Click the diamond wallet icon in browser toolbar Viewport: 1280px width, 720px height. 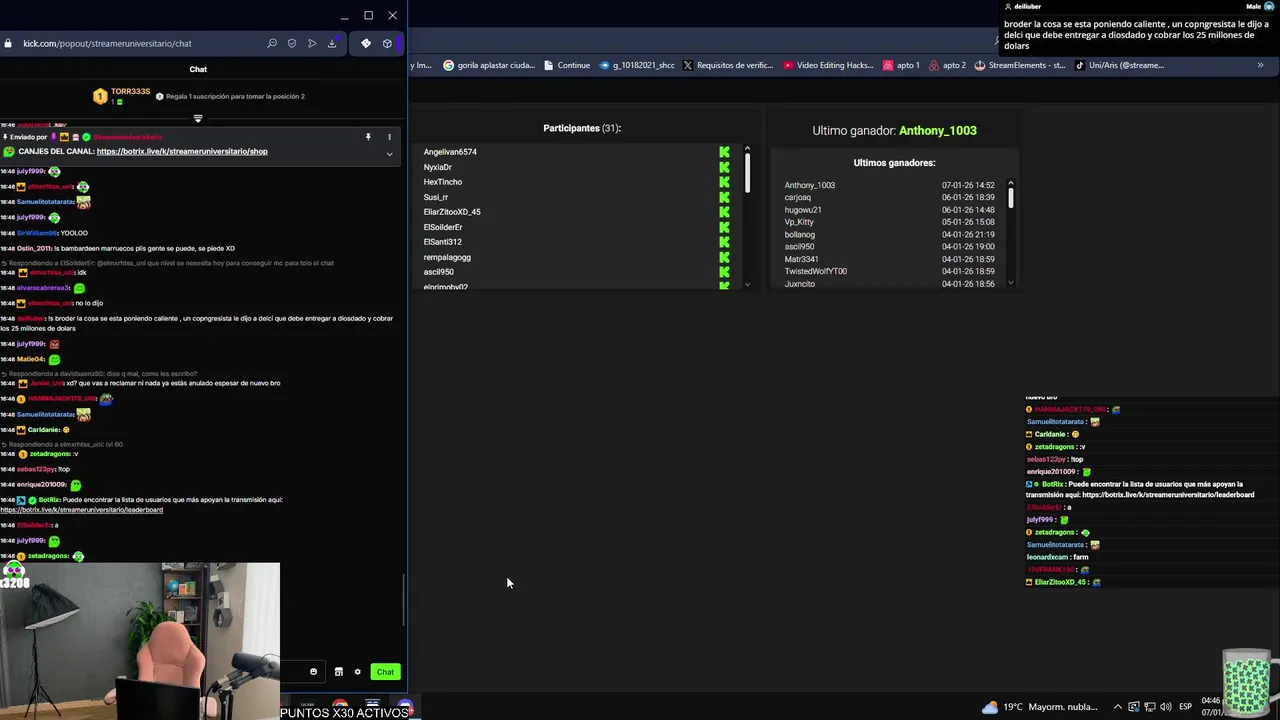pyautogui.click(x=366, y=43)
